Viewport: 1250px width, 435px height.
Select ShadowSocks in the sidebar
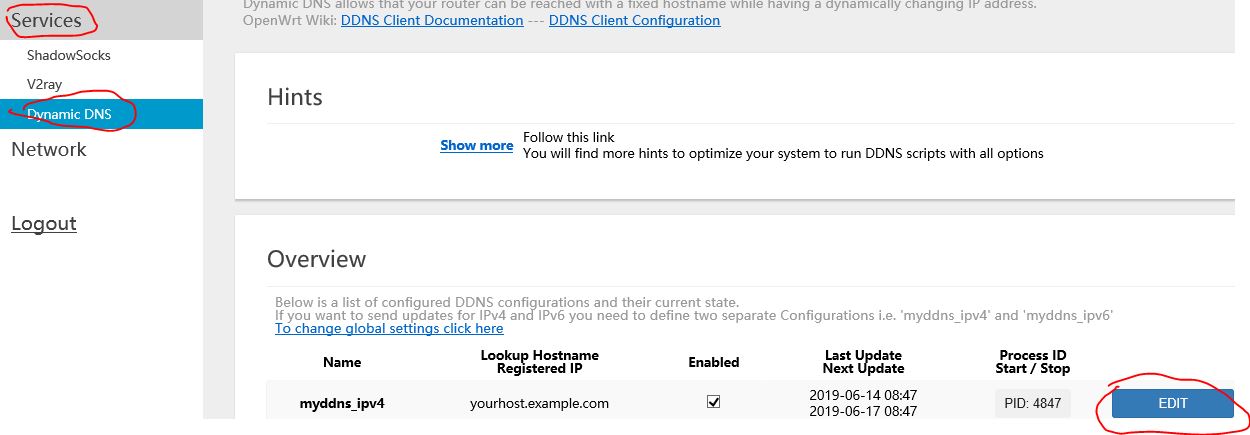(x=68, y=56)
